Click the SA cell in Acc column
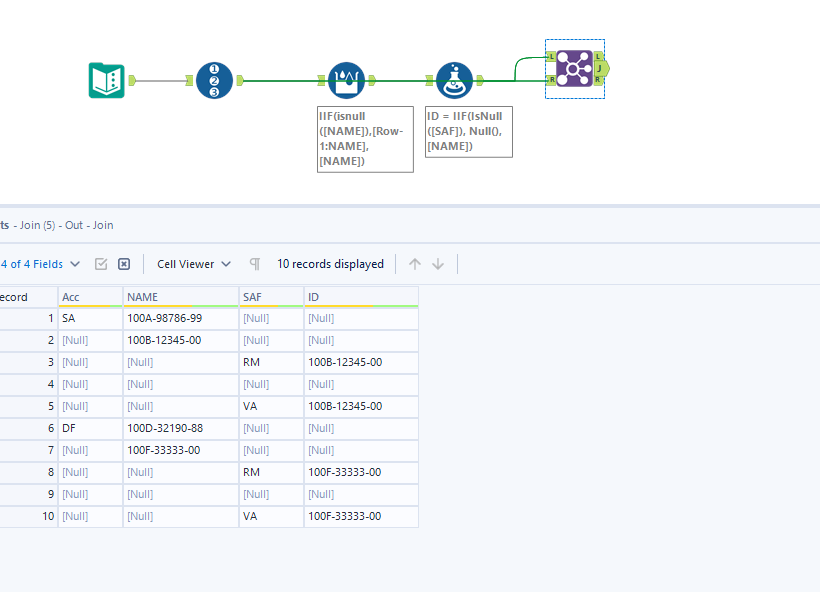This screenshot has width=820, height=592. tap(90, 318)
